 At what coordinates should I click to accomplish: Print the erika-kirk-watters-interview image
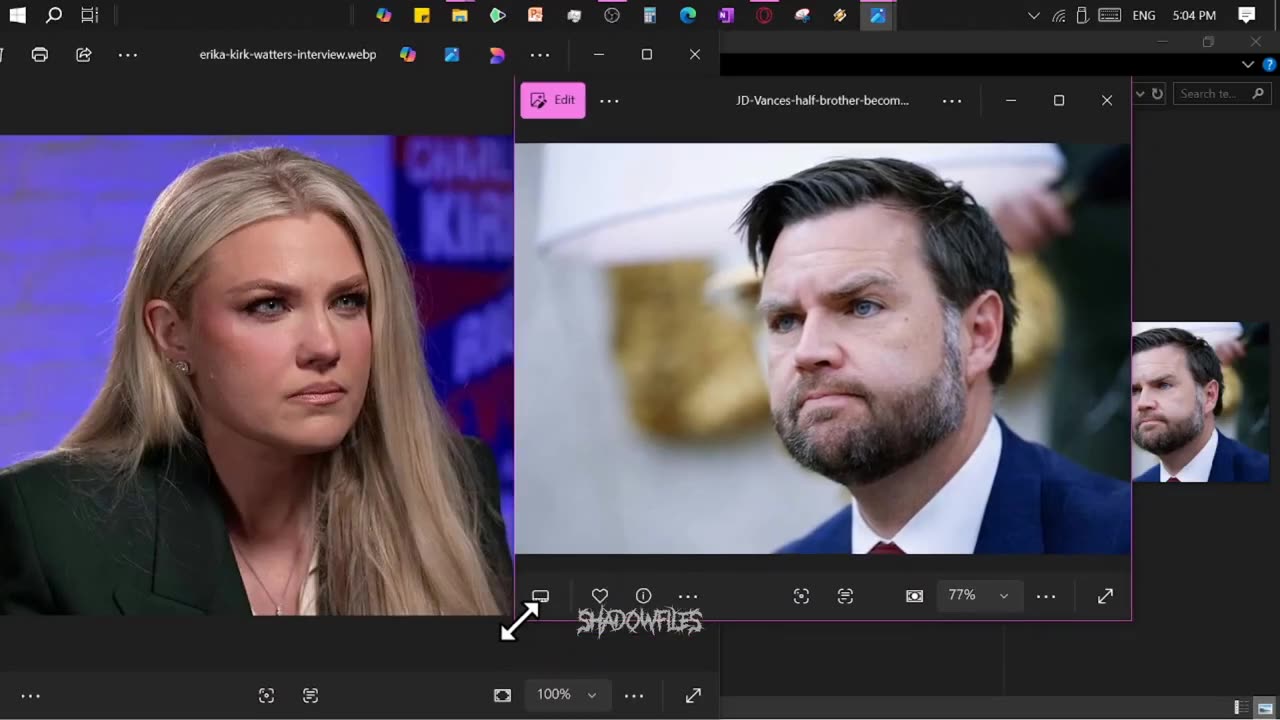[x=40, y=55]
